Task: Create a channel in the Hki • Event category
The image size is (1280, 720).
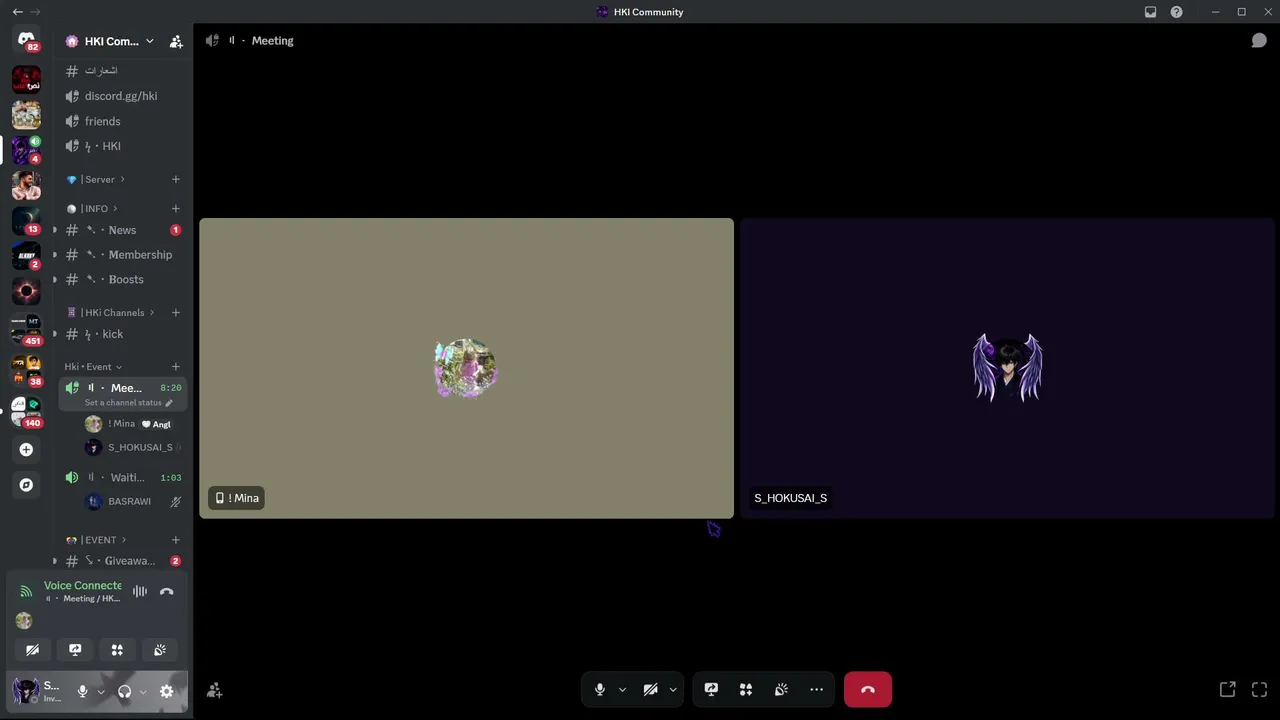Action: click(176, 367)
